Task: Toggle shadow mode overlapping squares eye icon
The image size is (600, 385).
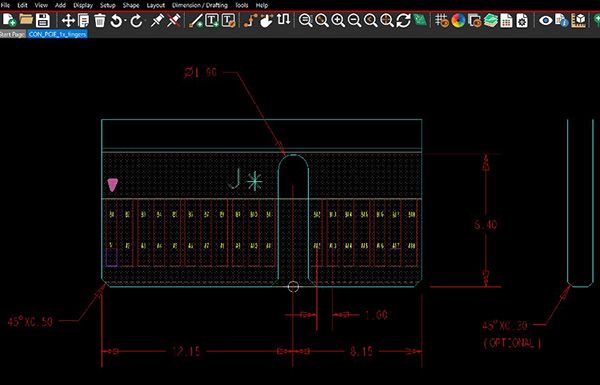Action: click(x=474, y=20)
